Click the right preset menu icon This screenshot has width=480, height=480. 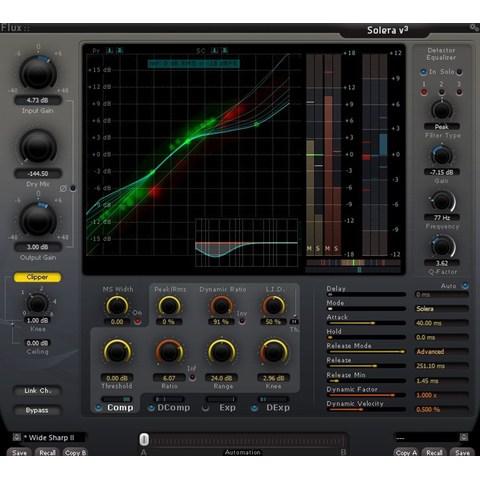click(x=464, y=437)
